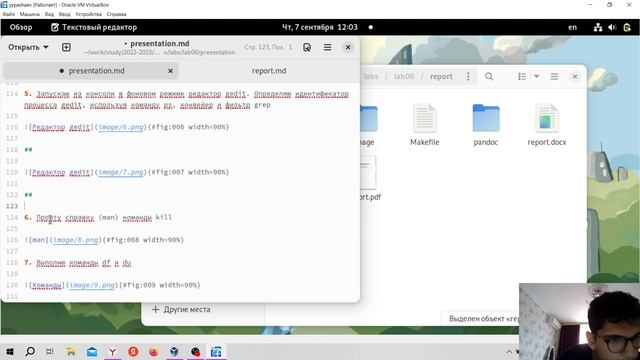
Task: Show hidden tray icons chevron
Action: [x=509, y=351]
